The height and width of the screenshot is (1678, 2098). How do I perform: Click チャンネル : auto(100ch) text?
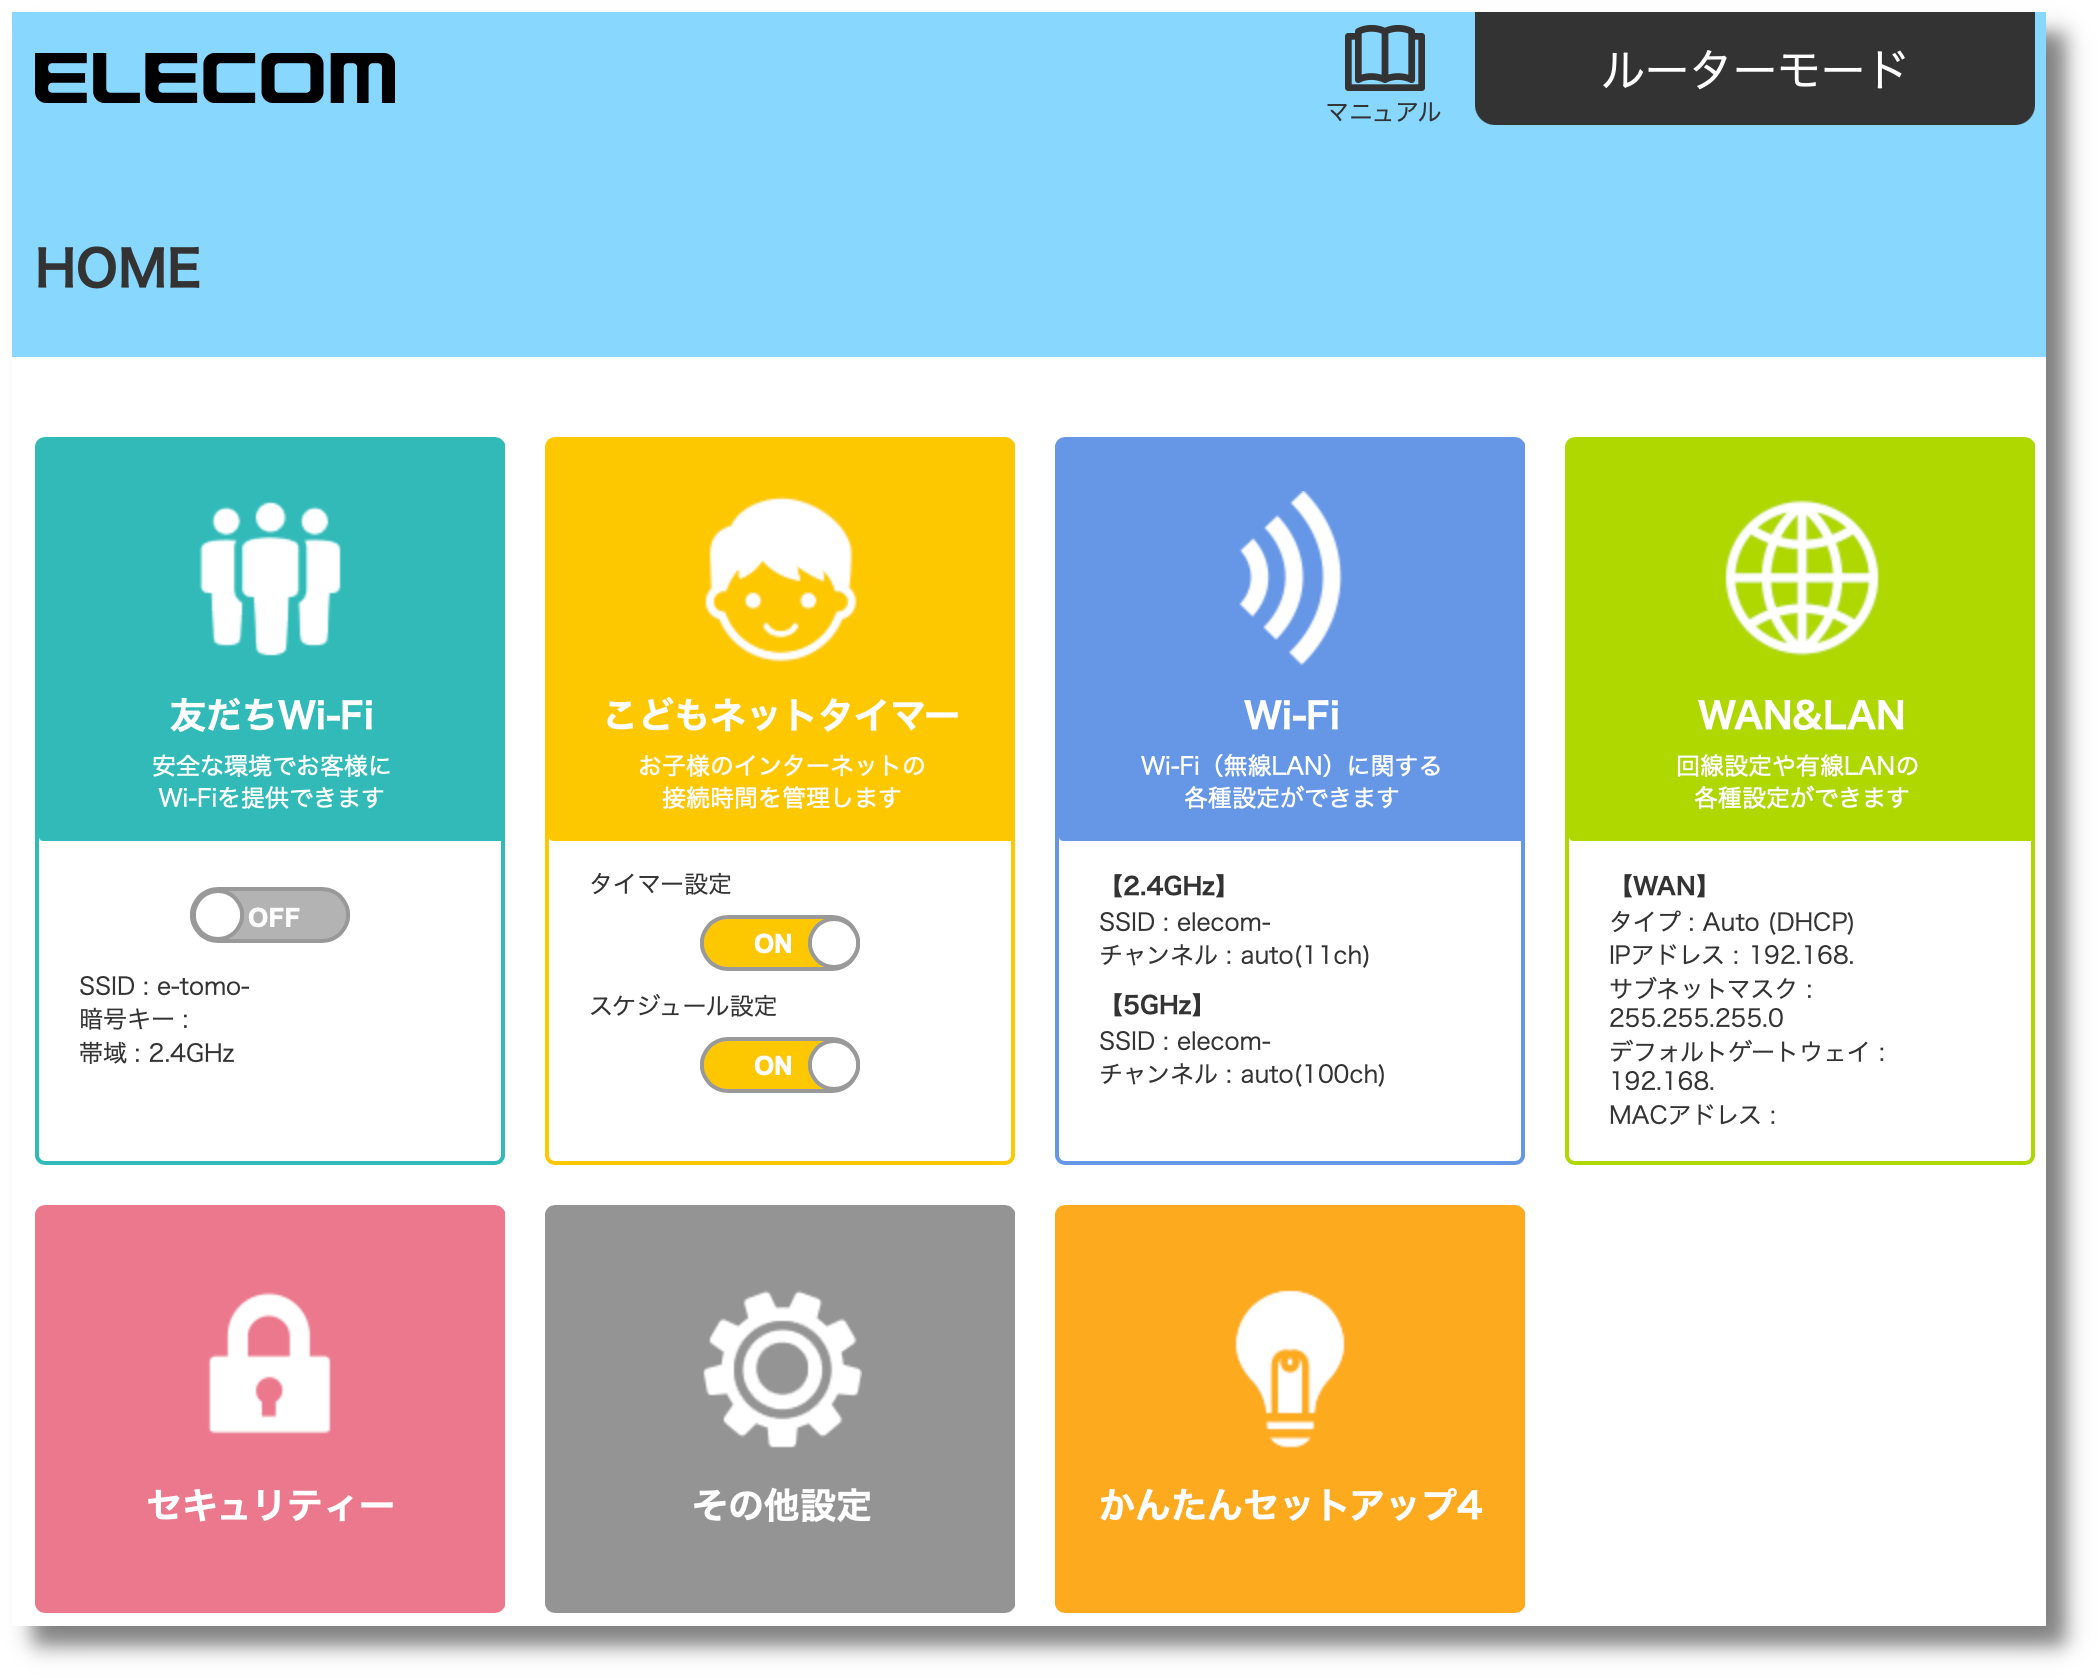(1242, 1074)
